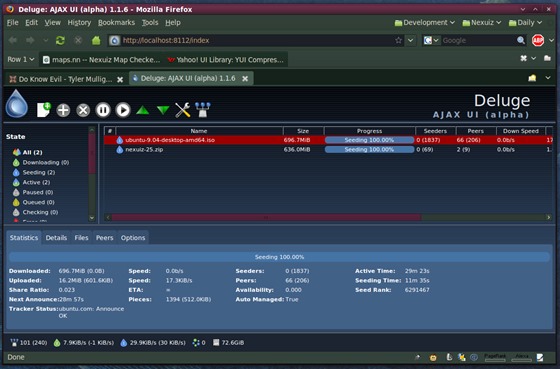Filter by Paused (0) state
The image size is (560, 369).
[x=33, y=192]
